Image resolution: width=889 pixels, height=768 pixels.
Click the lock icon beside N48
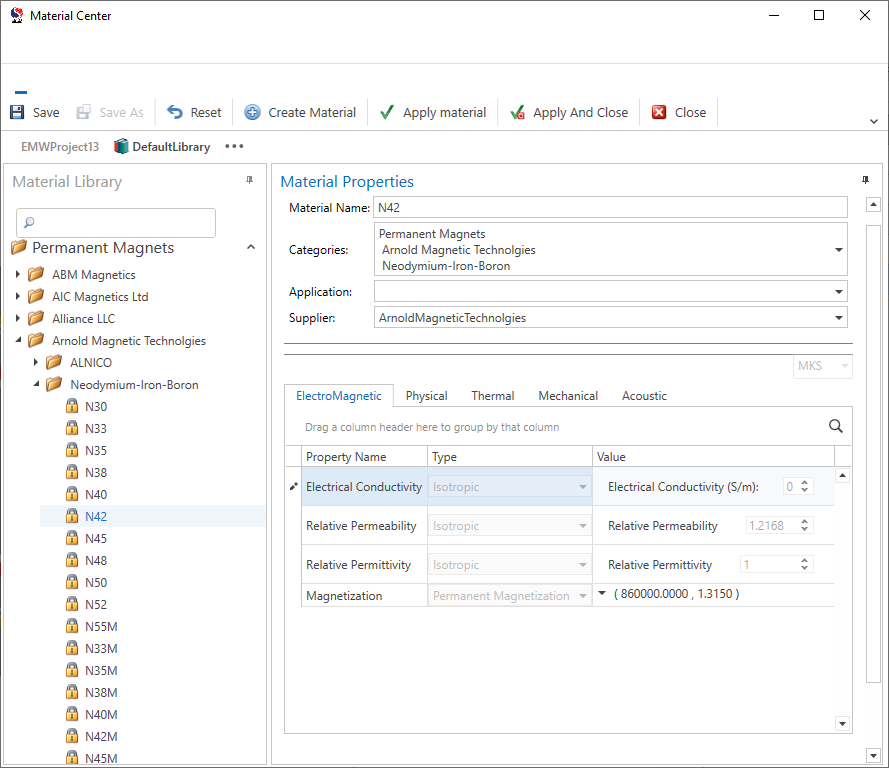[x=72, y=560]
